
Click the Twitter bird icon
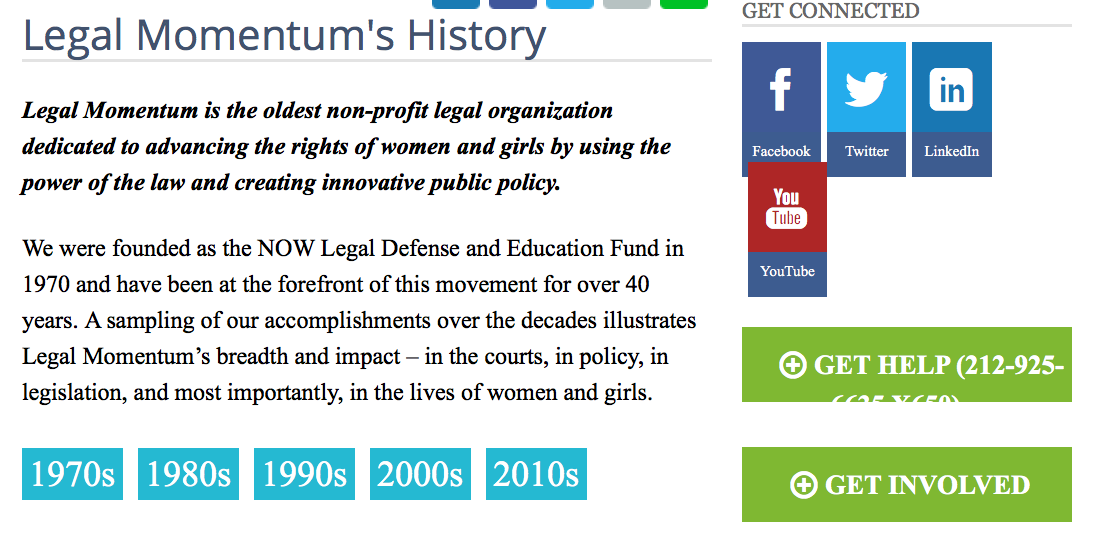[866, 88]
